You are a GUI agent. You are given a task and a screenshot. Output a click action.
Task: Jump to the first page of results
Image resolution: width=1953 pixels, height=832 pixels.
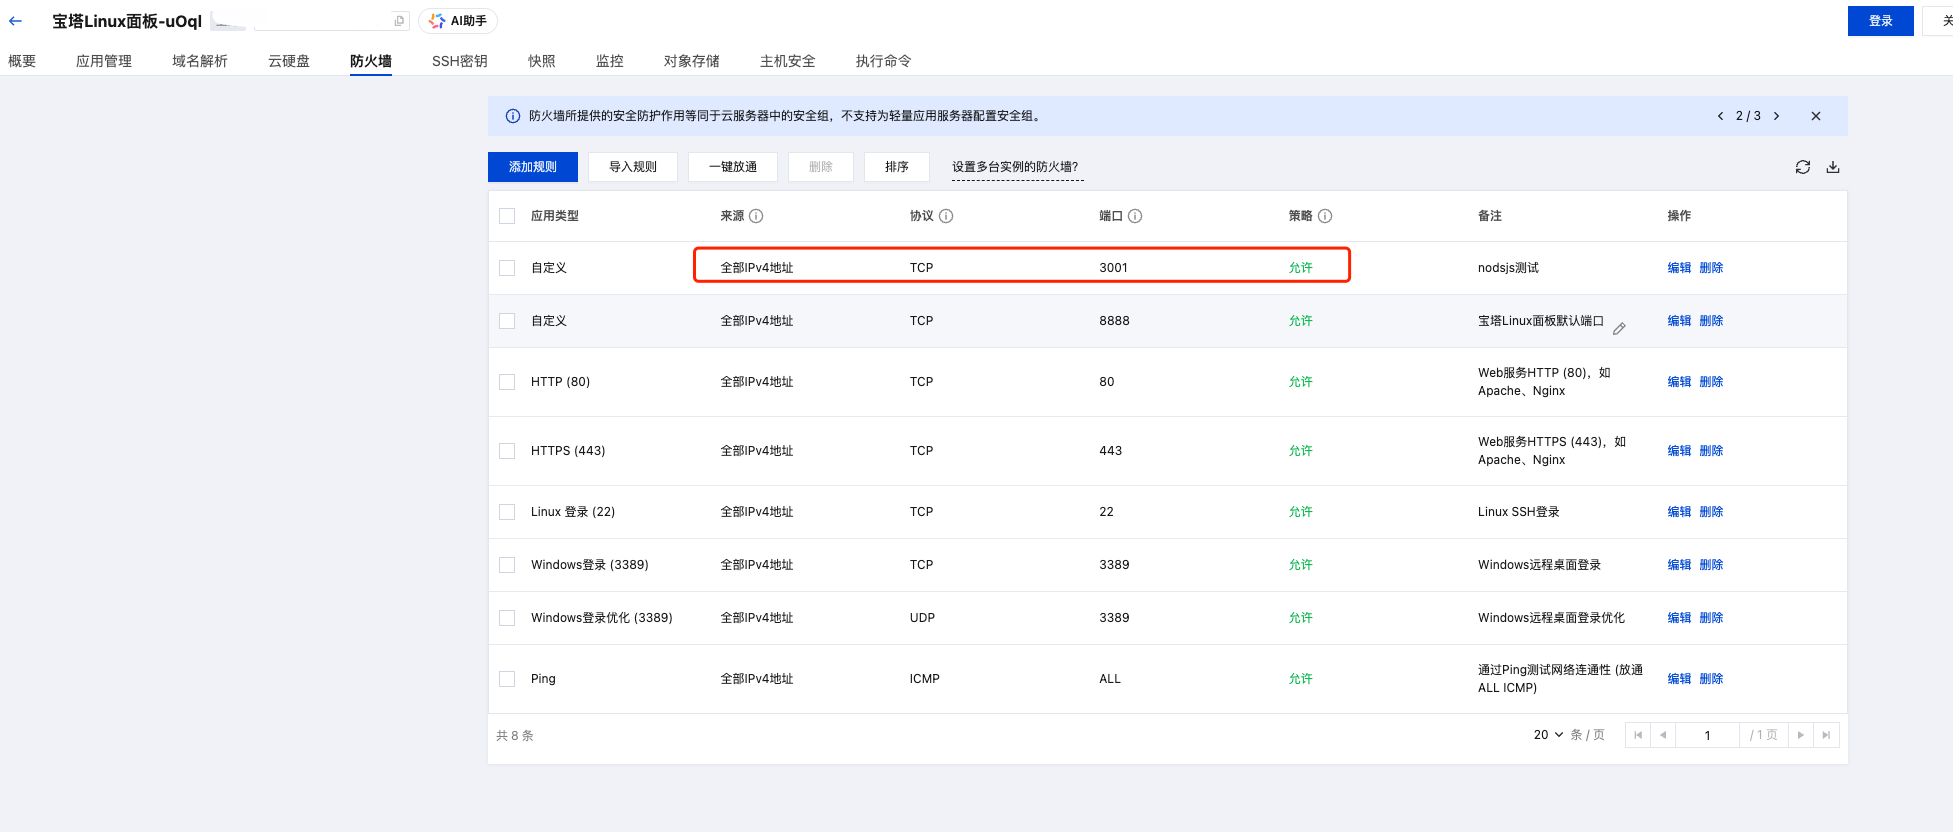[1638, 735]
